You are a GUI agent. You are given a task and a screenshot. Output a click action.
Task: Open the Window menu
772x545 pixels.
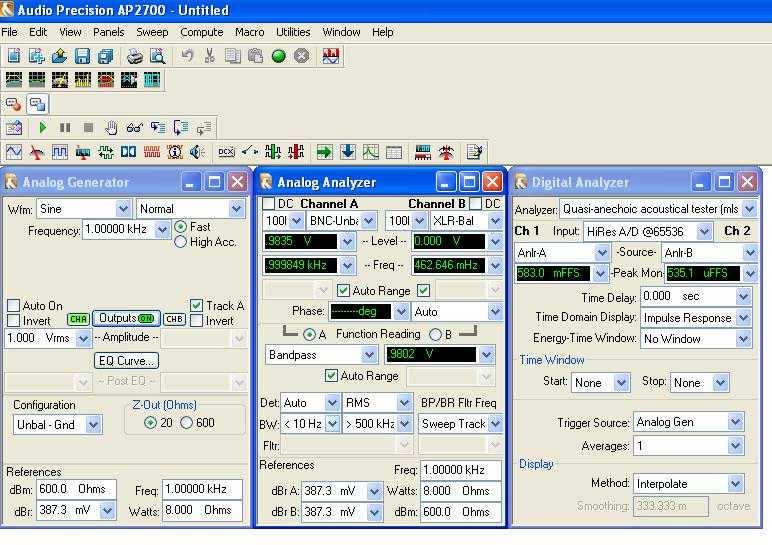coord(341,32)
